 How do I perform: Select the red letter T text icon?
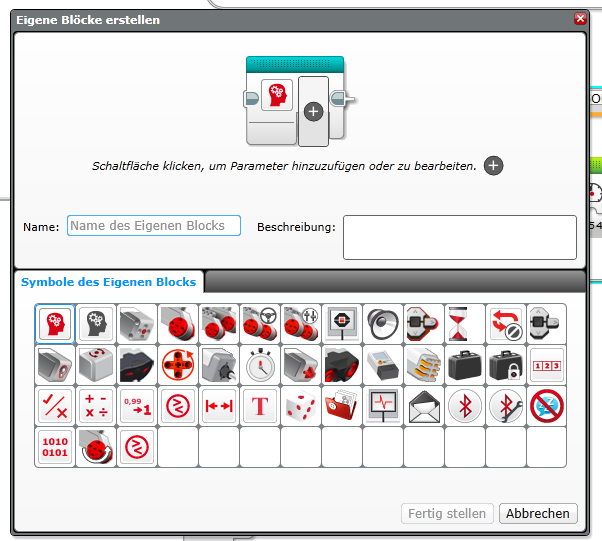pos(259,406)
